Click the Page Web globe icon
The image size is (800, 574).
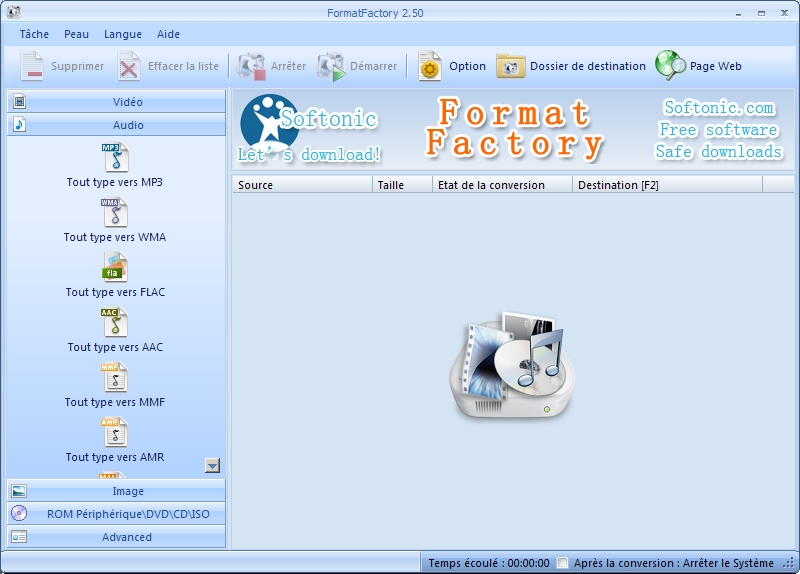coord(670,65)
